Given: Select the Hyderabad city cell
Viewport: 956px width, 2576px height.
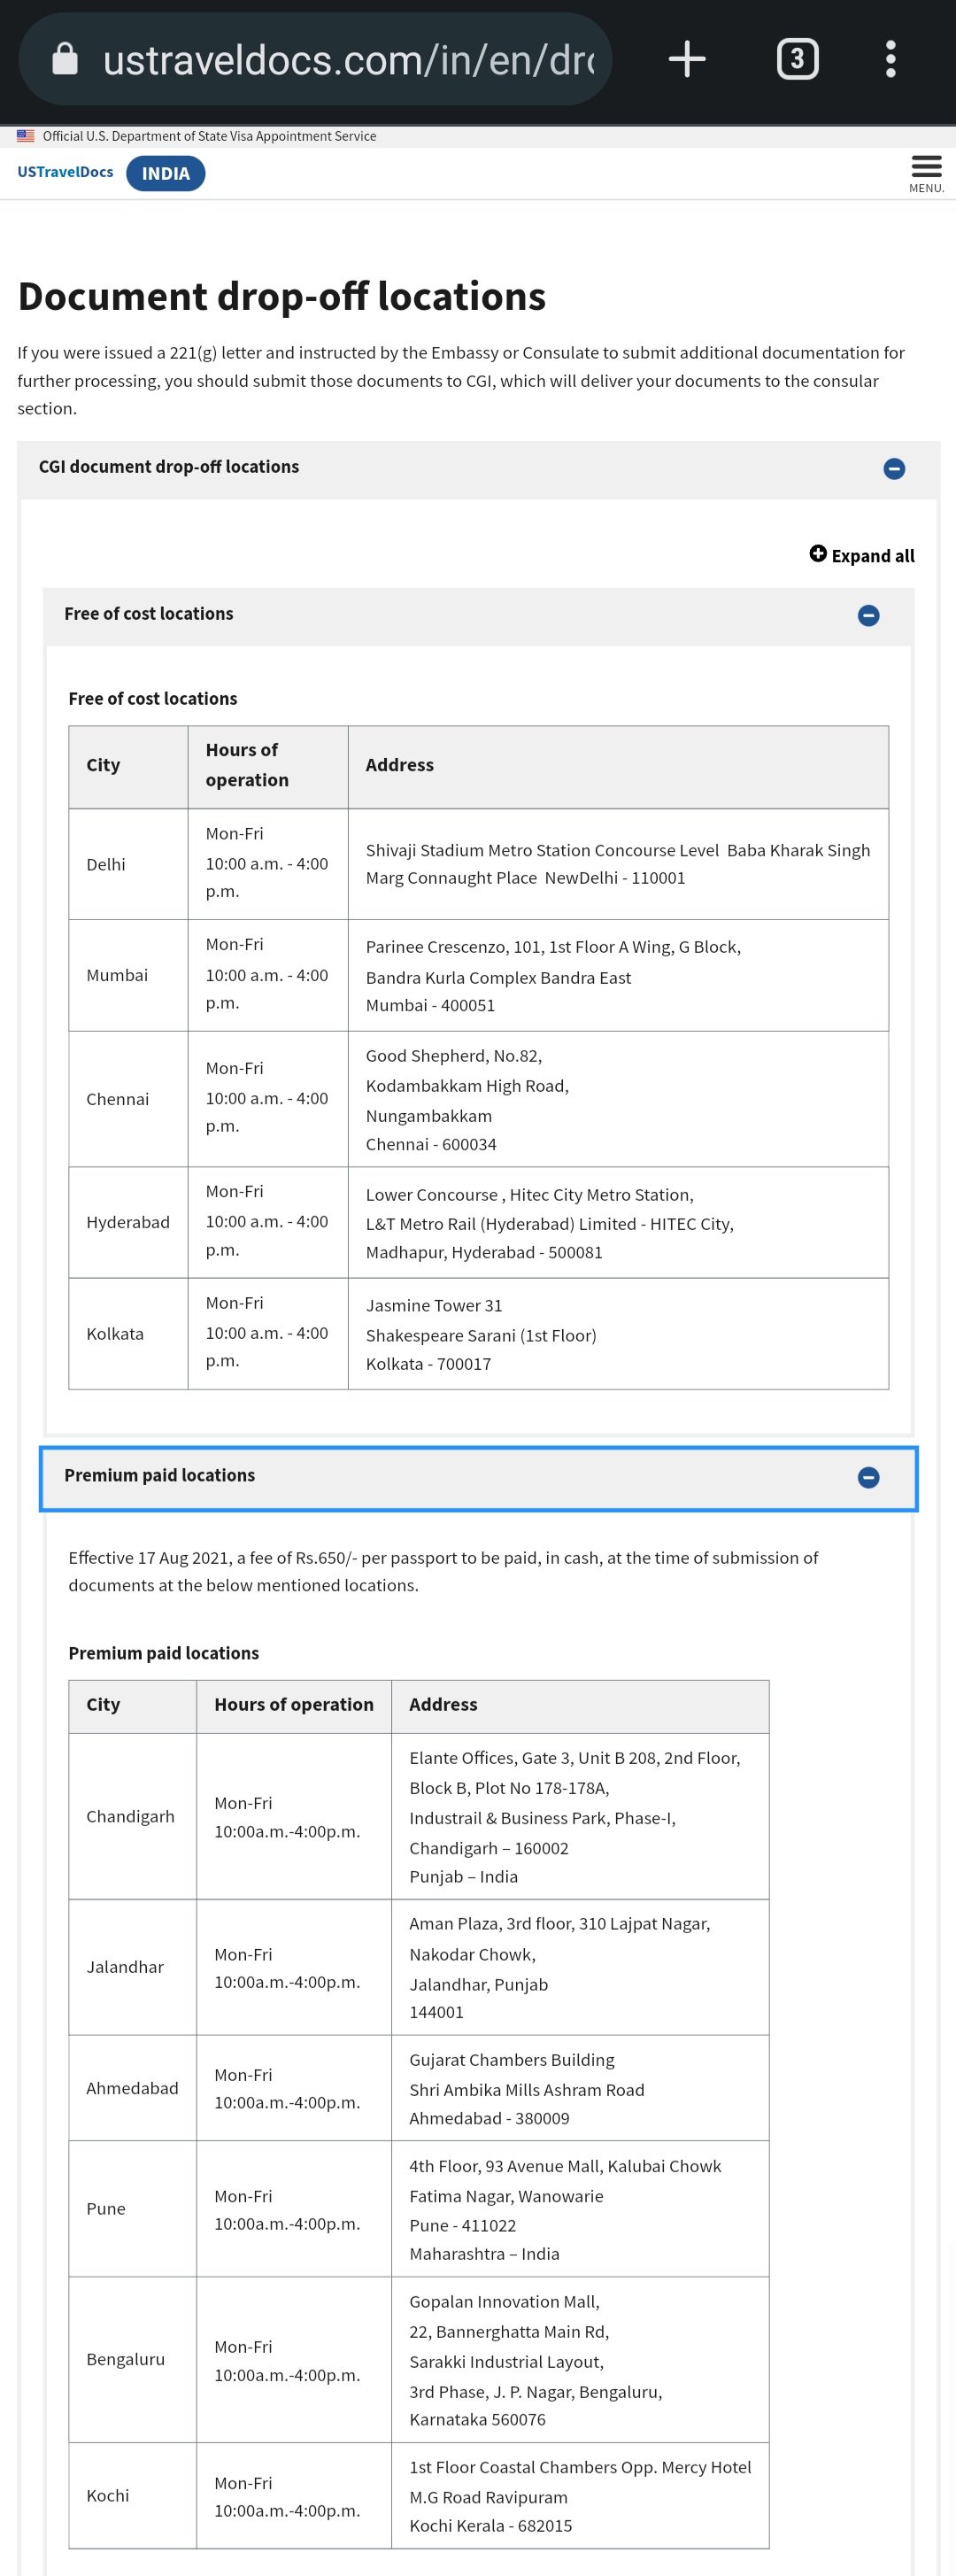Looking at the screenshot, I should pos(128,1222).
